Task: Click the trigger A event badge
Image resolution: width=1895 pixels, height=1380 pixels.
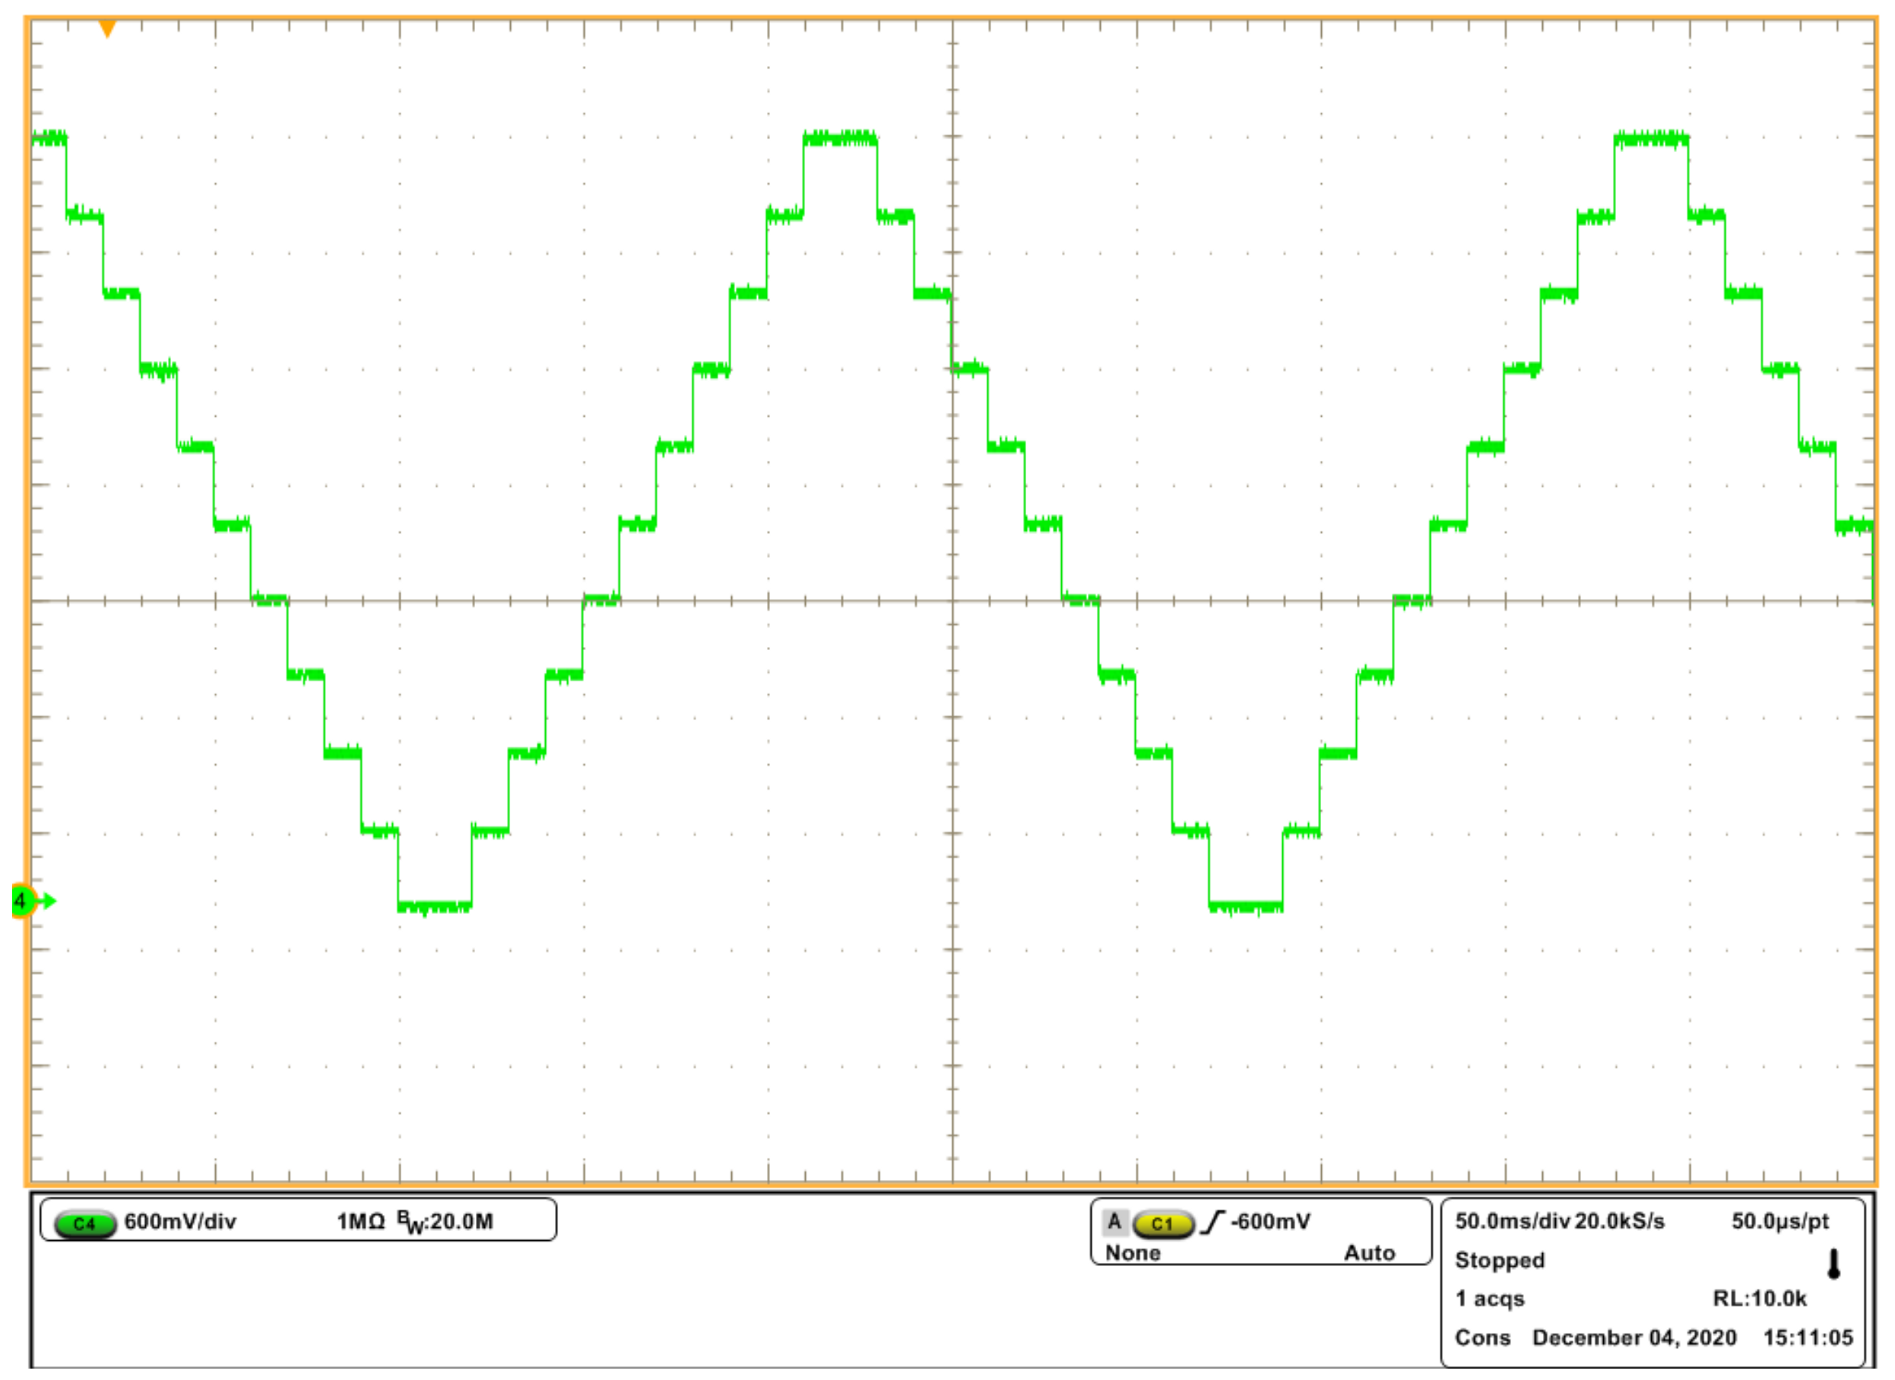Action: point(1114,1222)
